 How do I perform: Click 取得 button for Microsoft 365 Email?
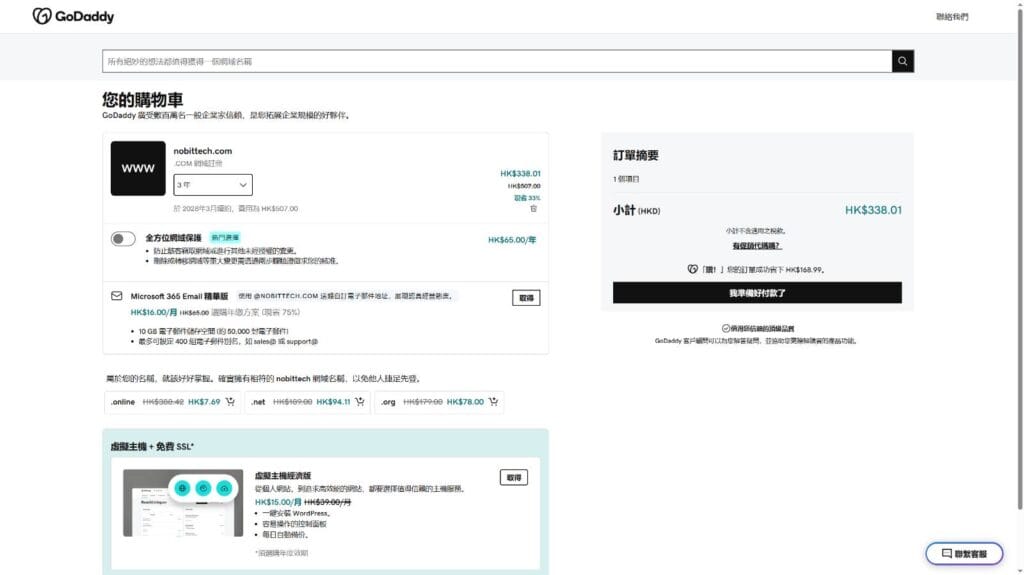pyautogui.click(x=526, y=298)
